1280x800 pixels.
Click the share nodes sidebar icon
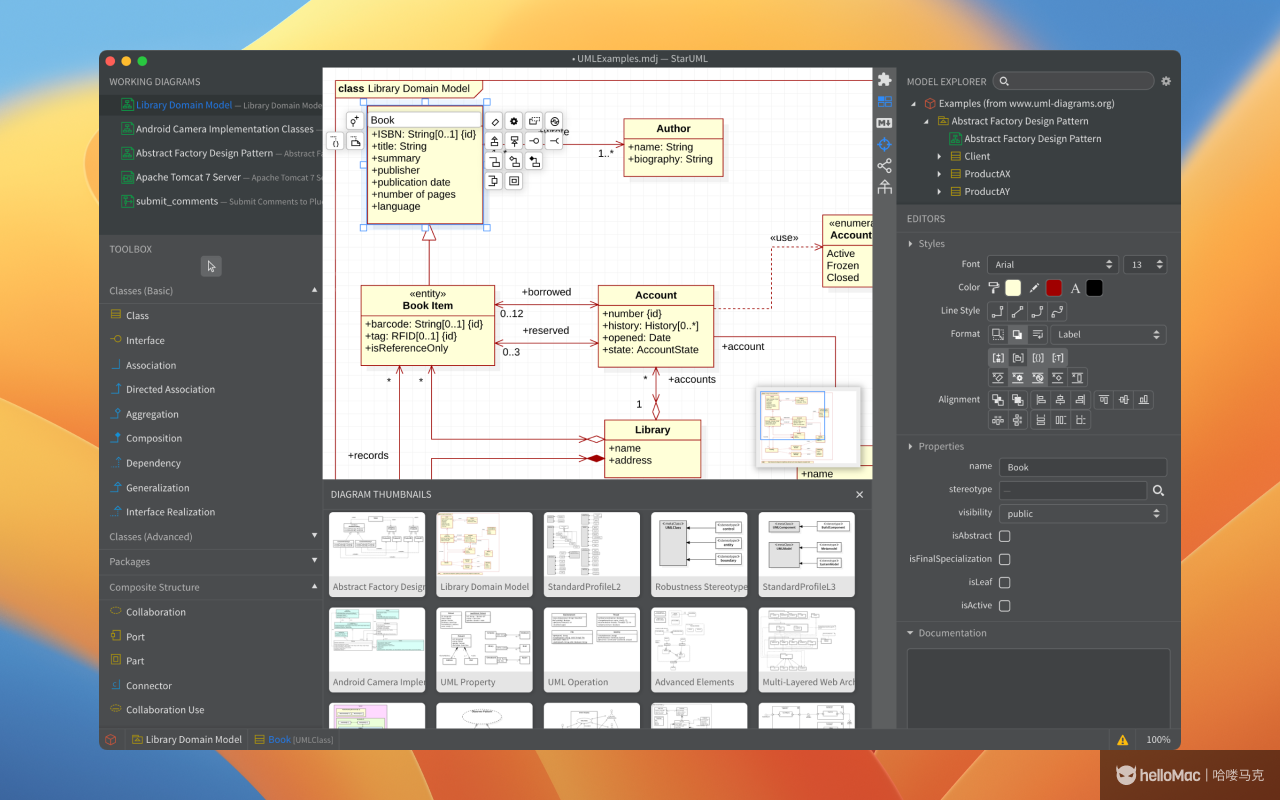pos(884,165)
